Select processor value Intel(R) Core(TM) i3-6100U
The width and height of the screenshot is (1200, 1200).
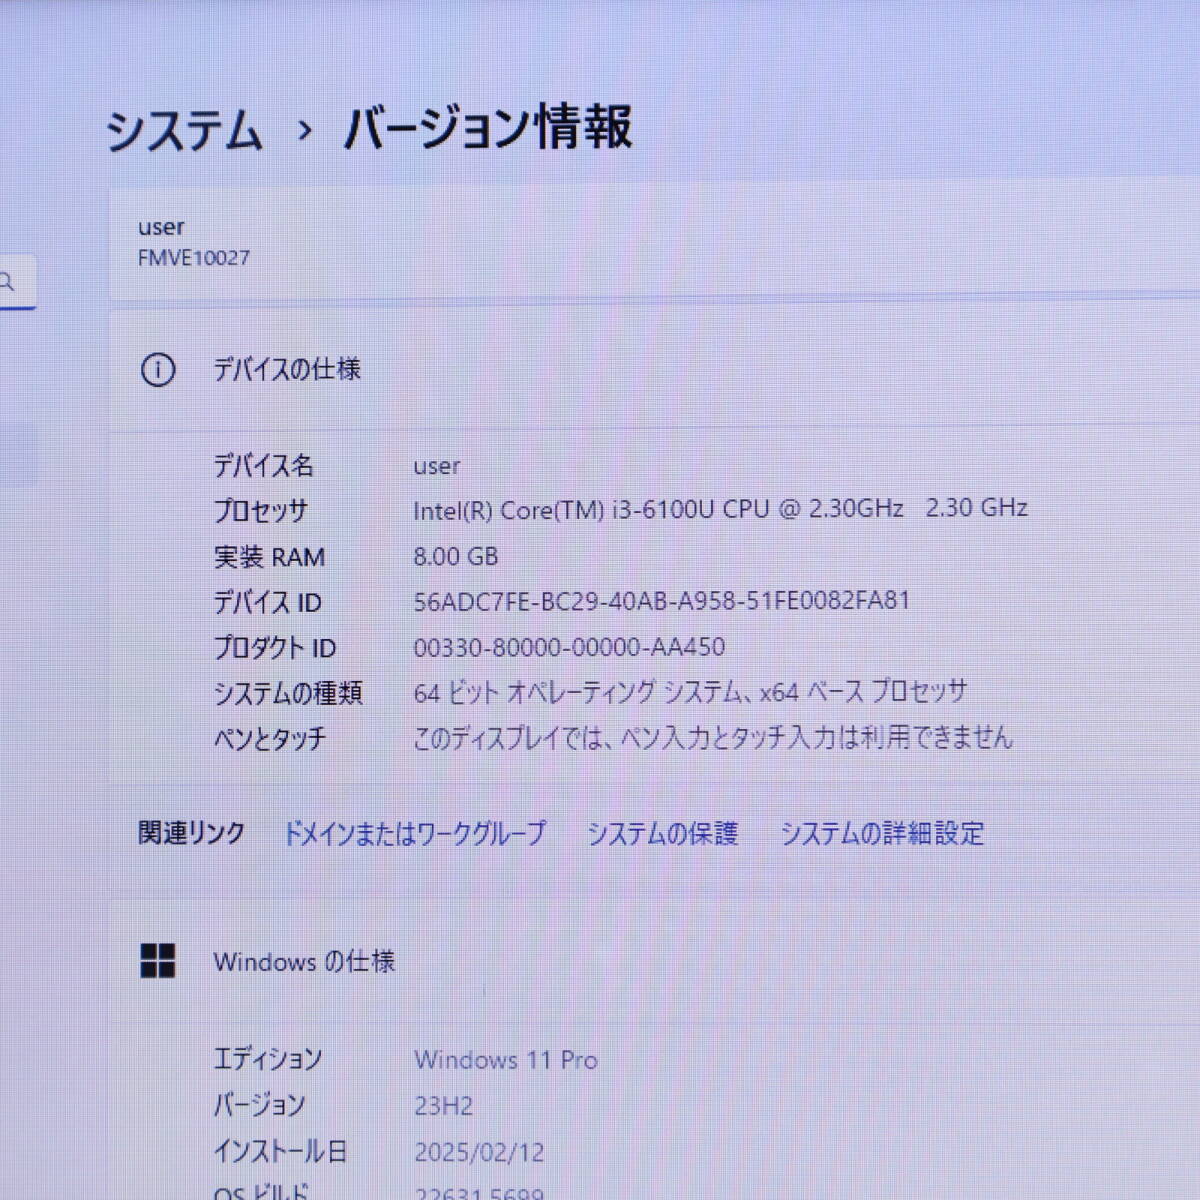(x=721, y=509)
